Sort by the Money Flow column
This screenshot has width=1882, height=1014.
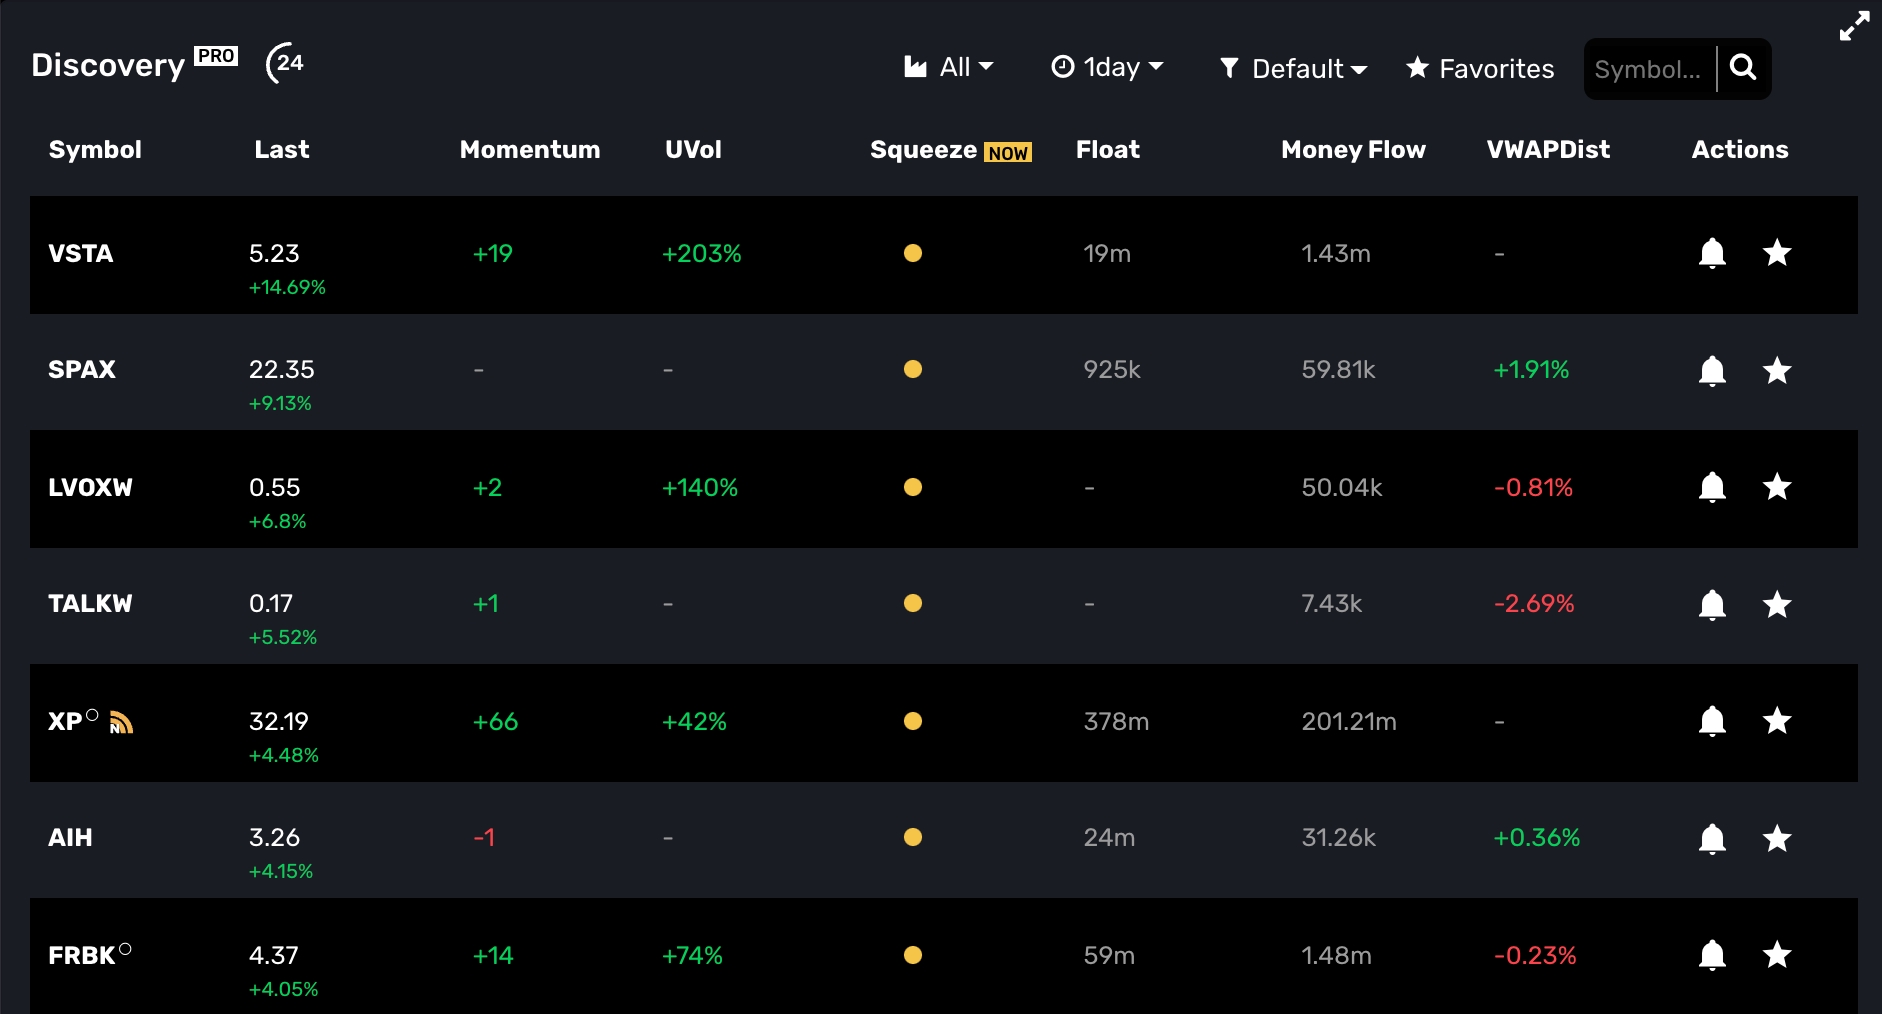(1352, 150)
